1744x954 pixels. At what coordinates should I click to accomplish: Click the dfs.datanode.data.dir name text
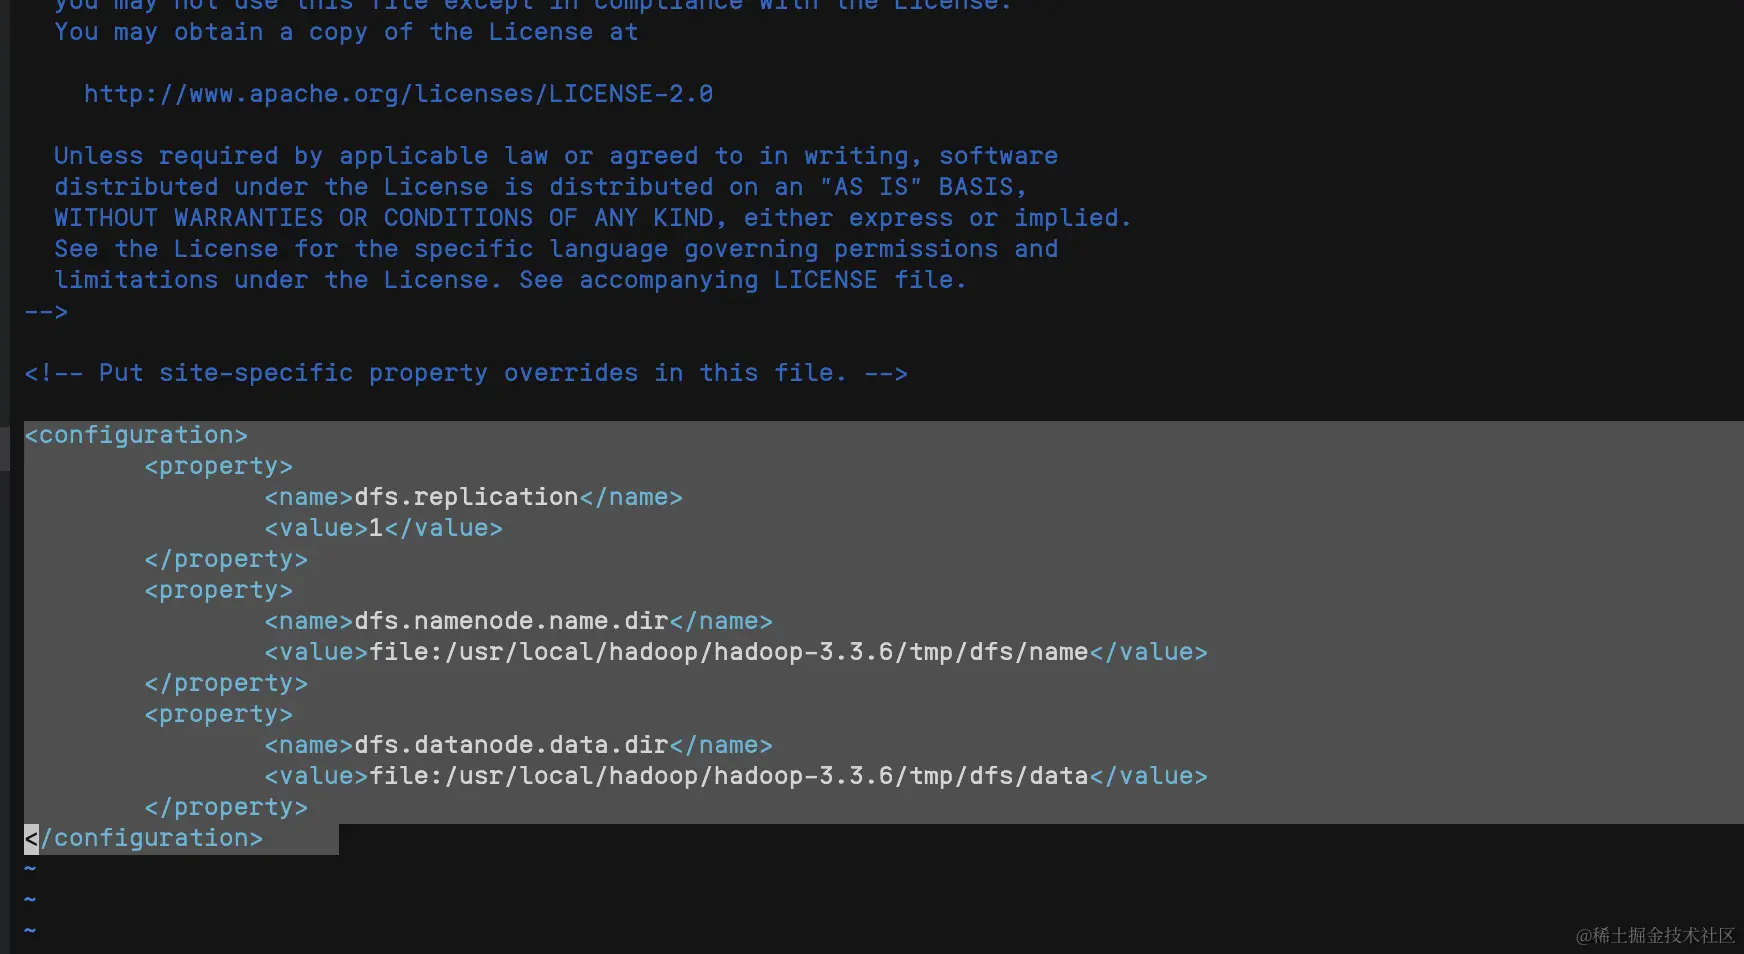point(511,745)
